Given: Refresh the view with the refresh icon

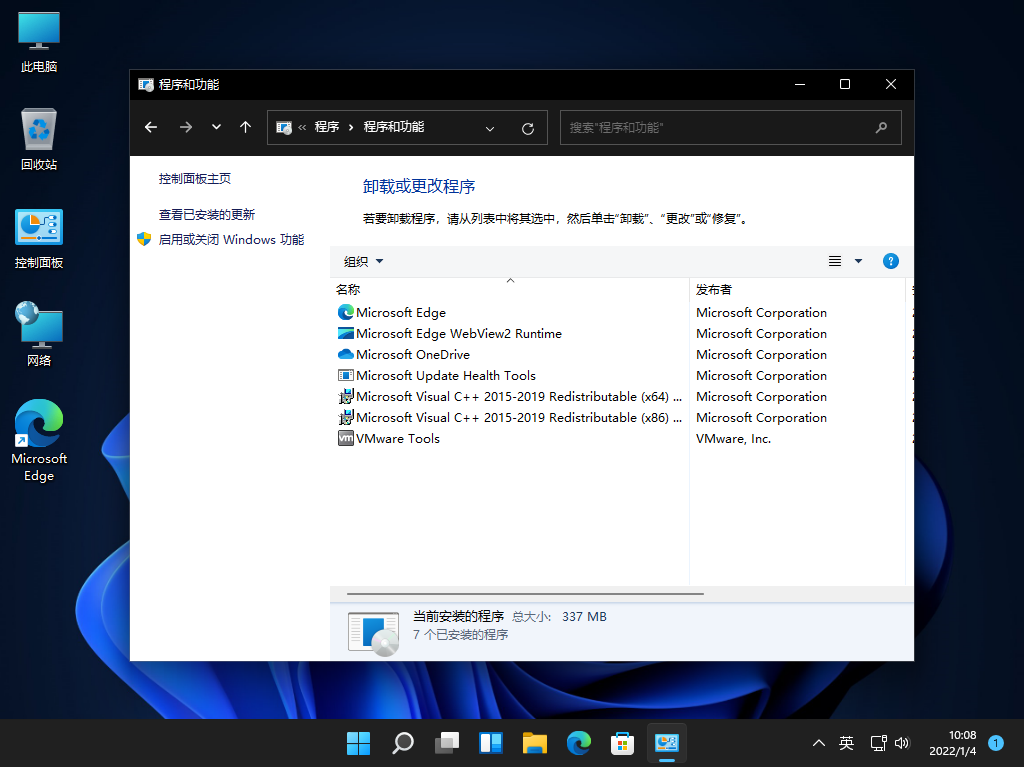Looking at the screenshot, I should point(529,127).
